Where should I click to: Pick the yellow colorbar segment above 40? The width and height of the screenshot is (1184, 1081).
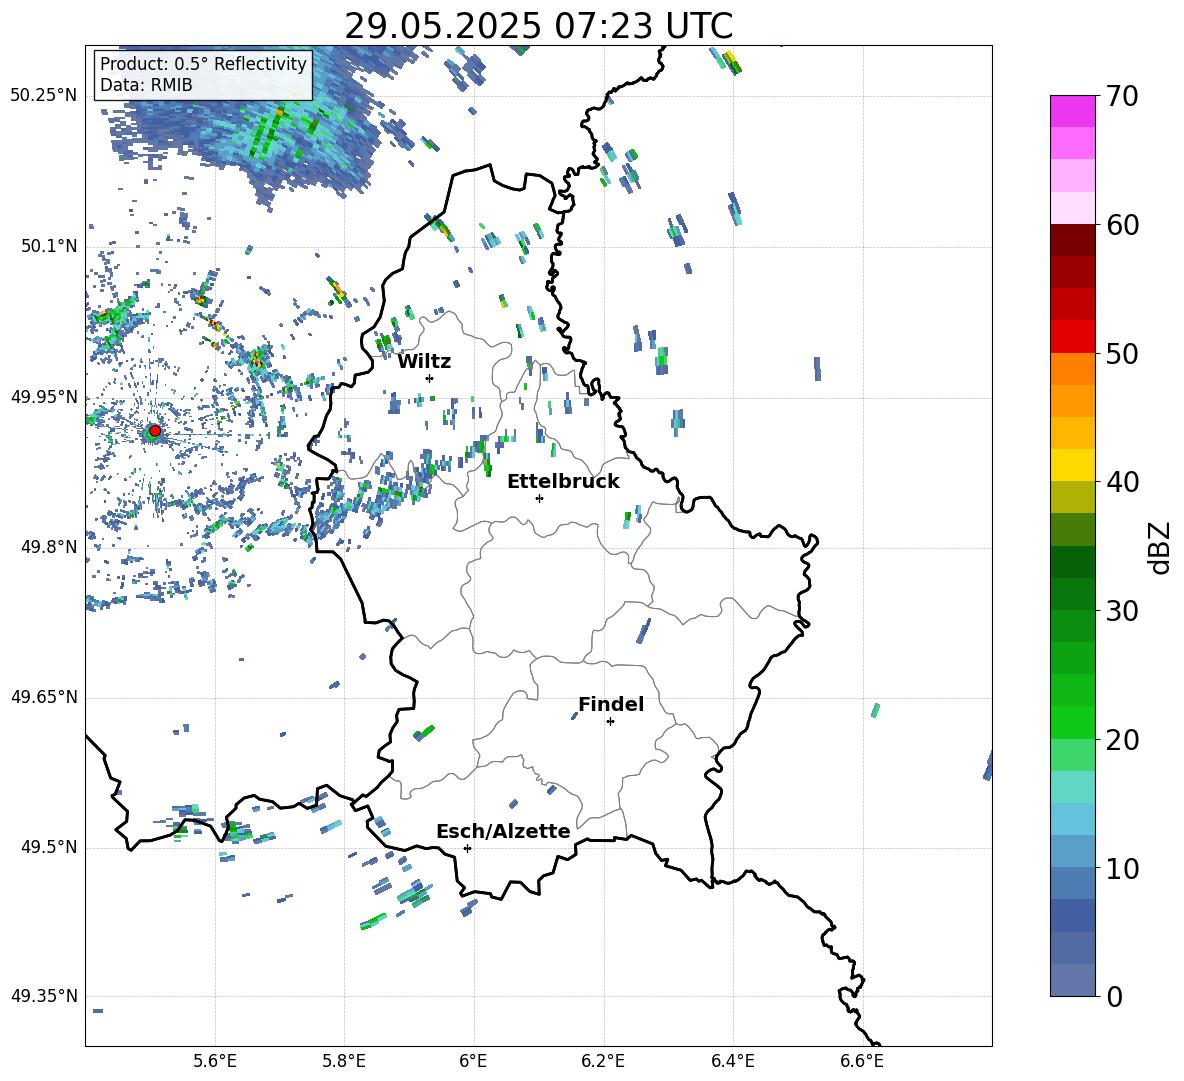(1073, 466)
